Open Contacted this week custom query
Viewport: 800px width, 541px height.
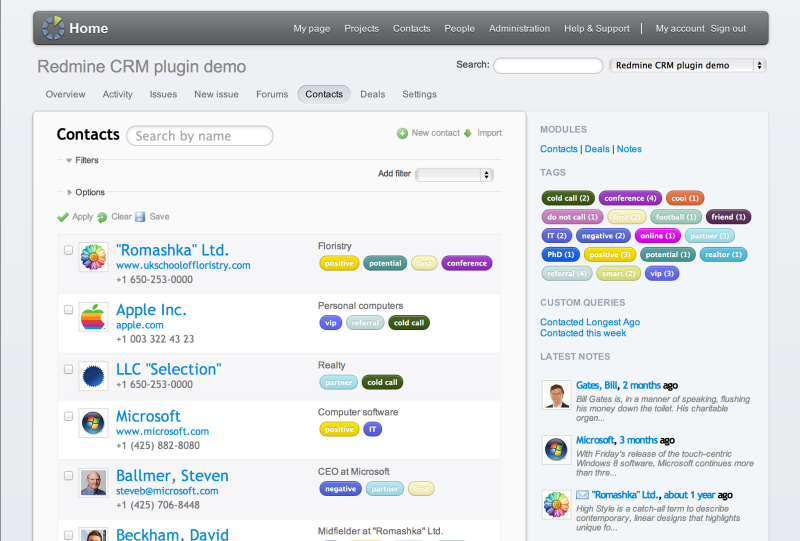583,333
